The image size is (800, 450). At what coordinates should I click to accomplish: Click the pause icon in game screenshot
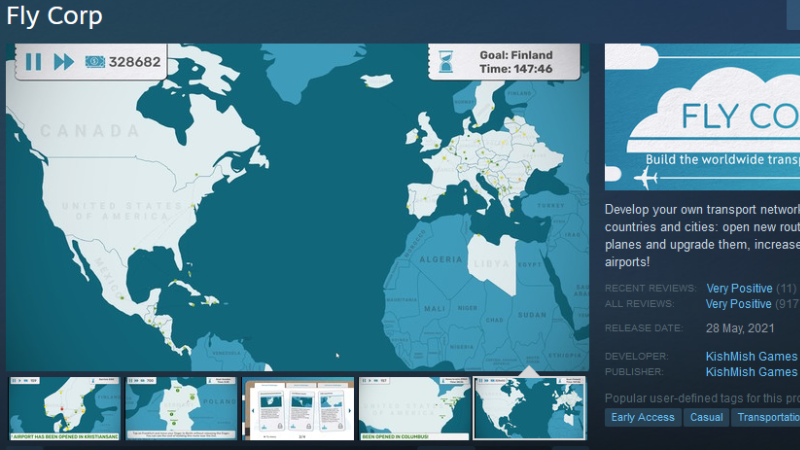point(34,62)
